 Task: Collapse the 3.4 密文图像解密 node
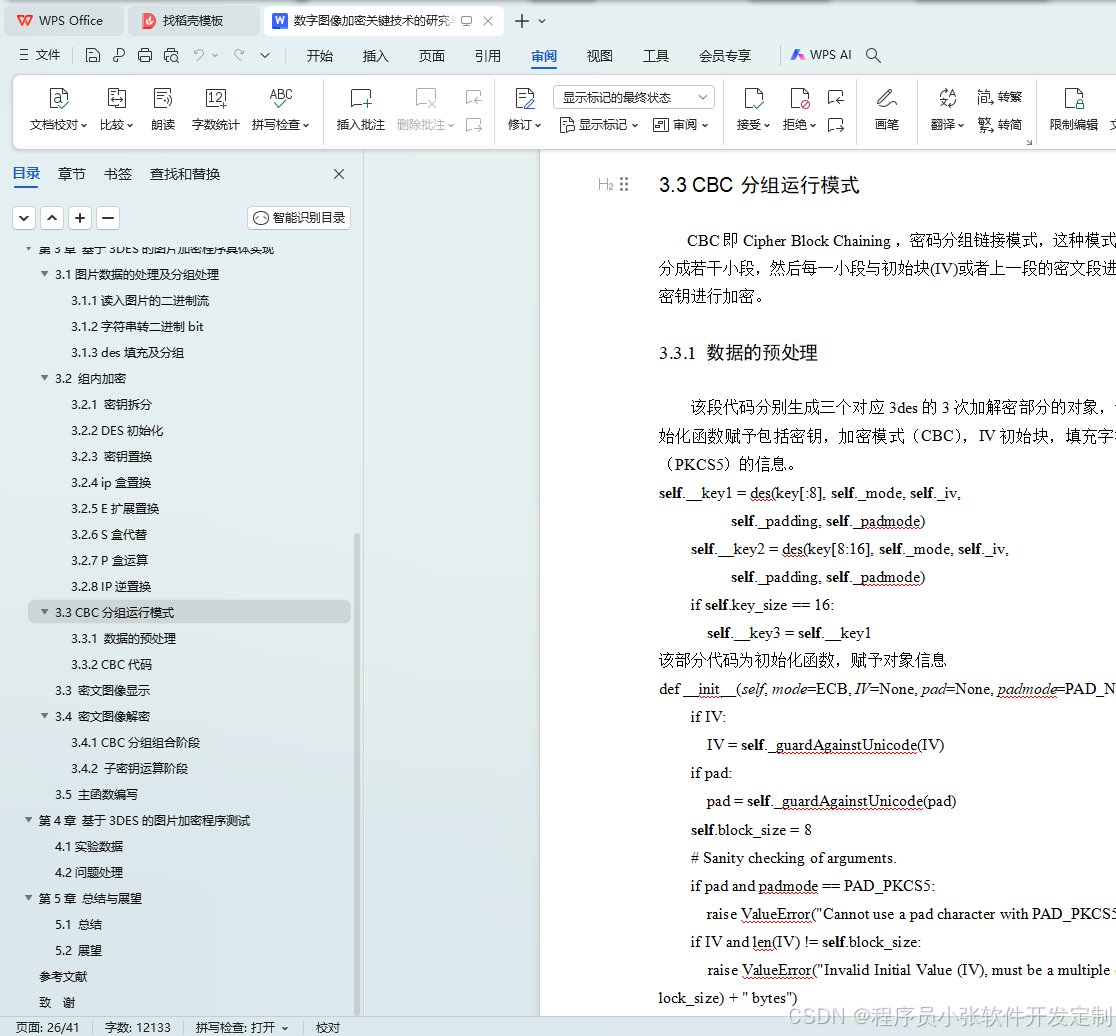[x=45, y=716]
